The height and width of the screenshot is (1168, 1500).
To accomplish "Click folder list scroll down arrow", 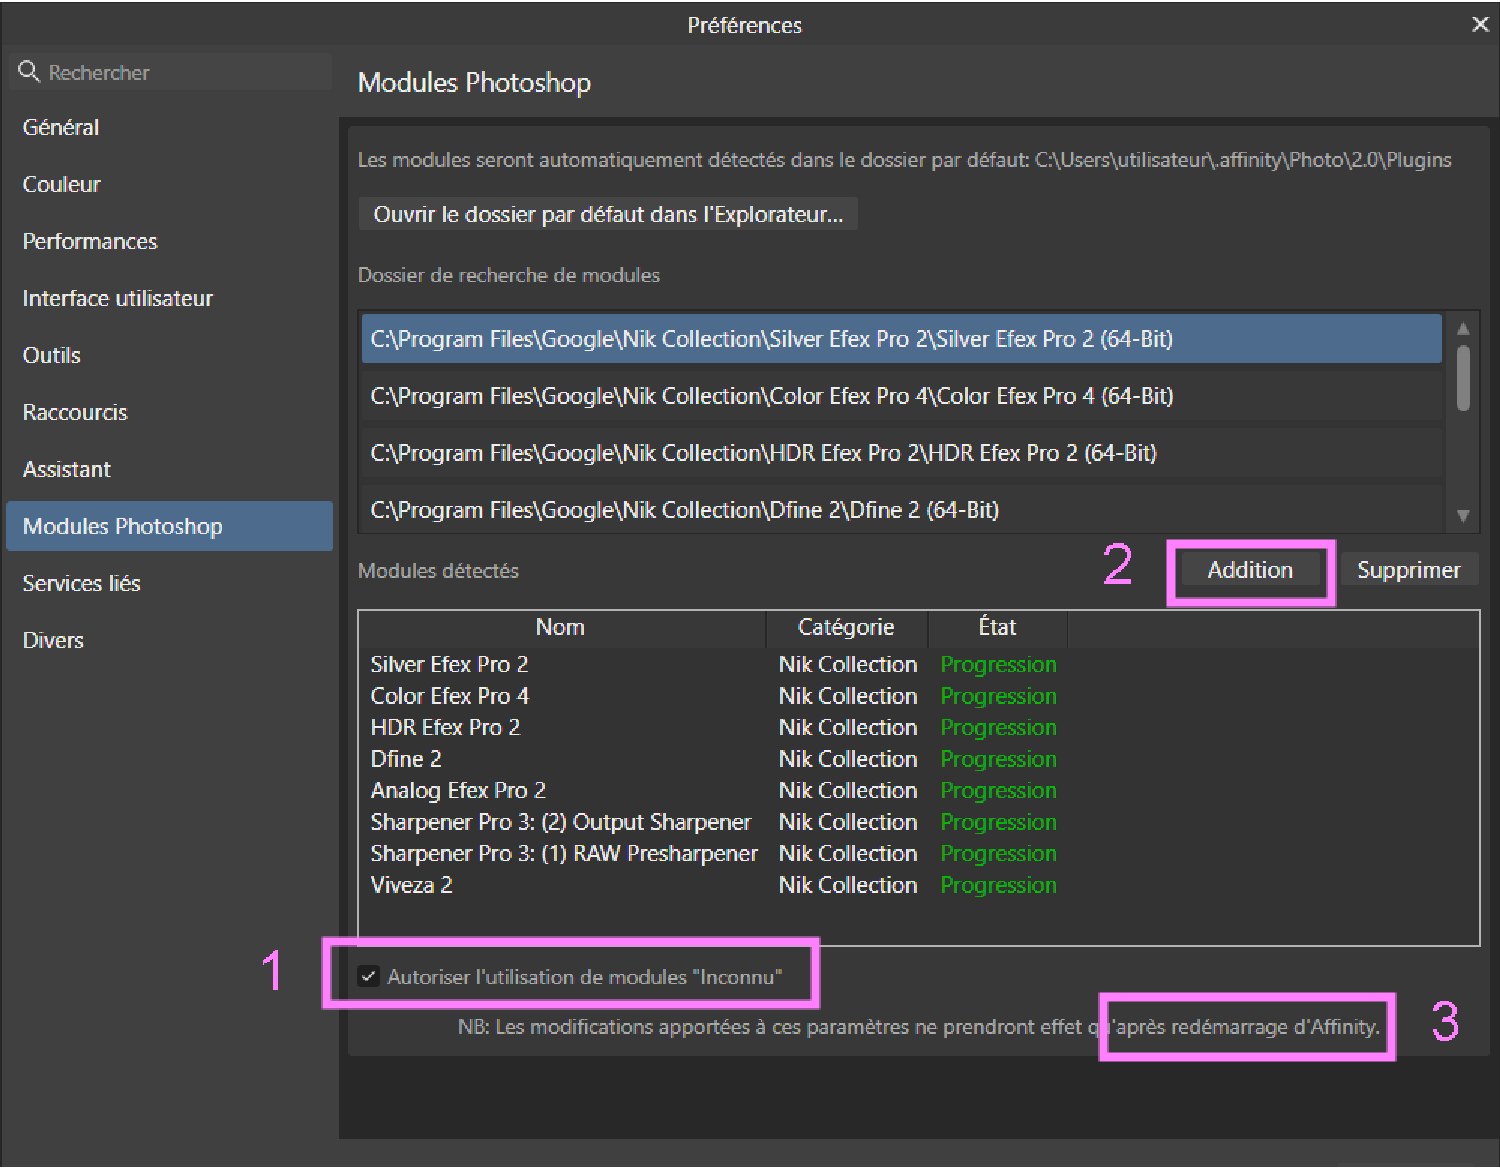I will (1463, 516).
